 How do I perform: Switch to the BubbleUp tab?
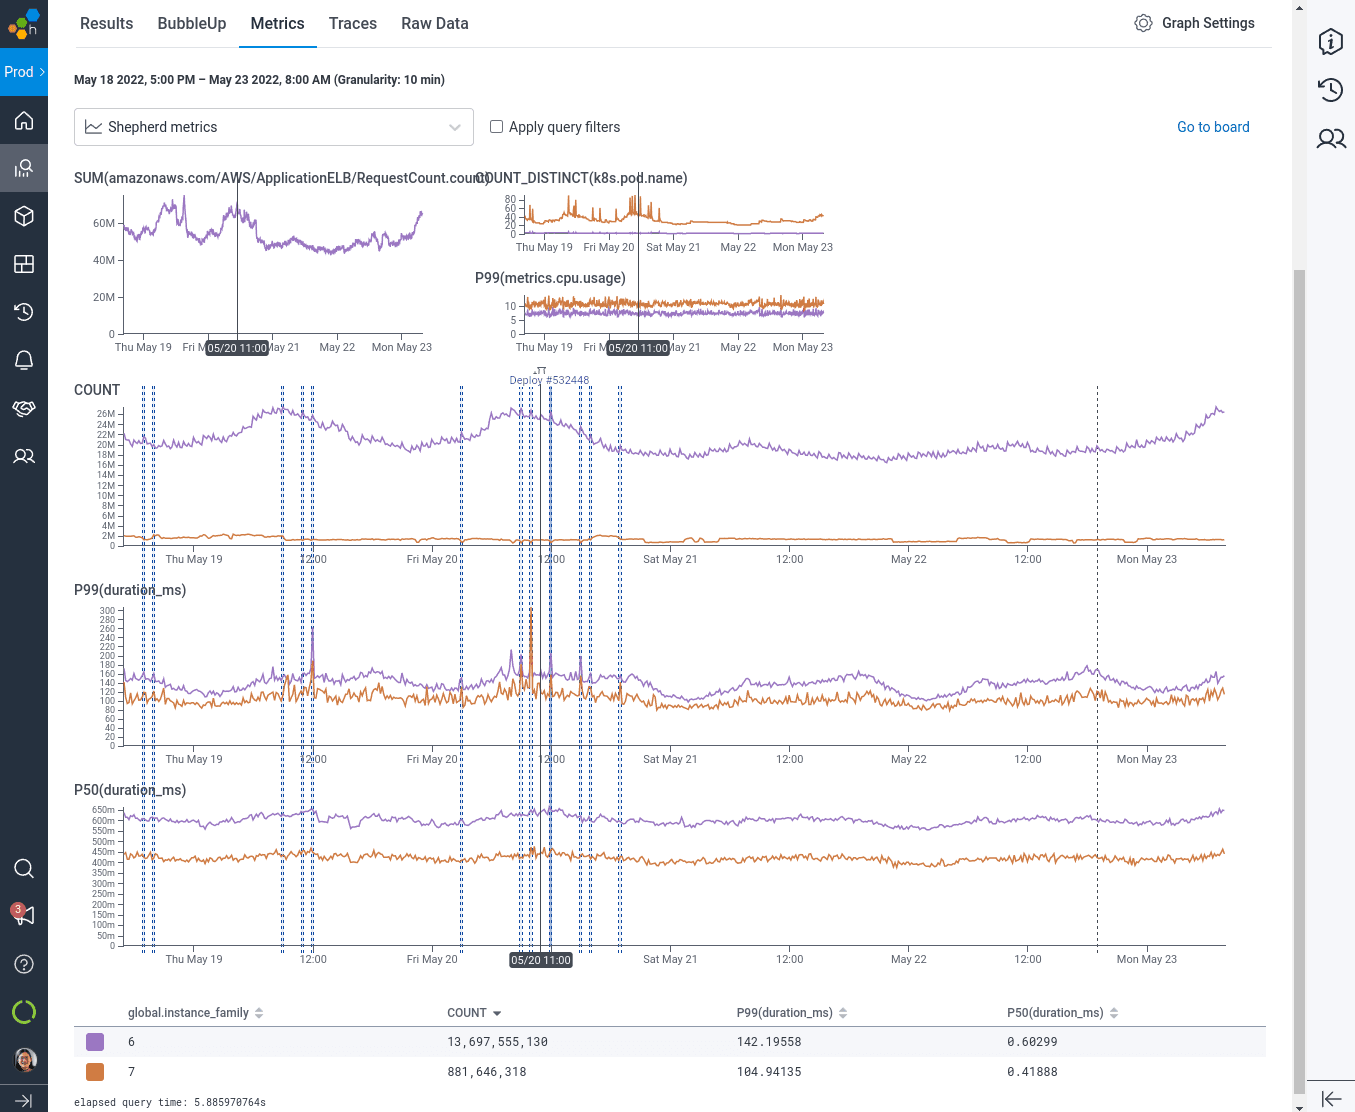click(192, 23)
